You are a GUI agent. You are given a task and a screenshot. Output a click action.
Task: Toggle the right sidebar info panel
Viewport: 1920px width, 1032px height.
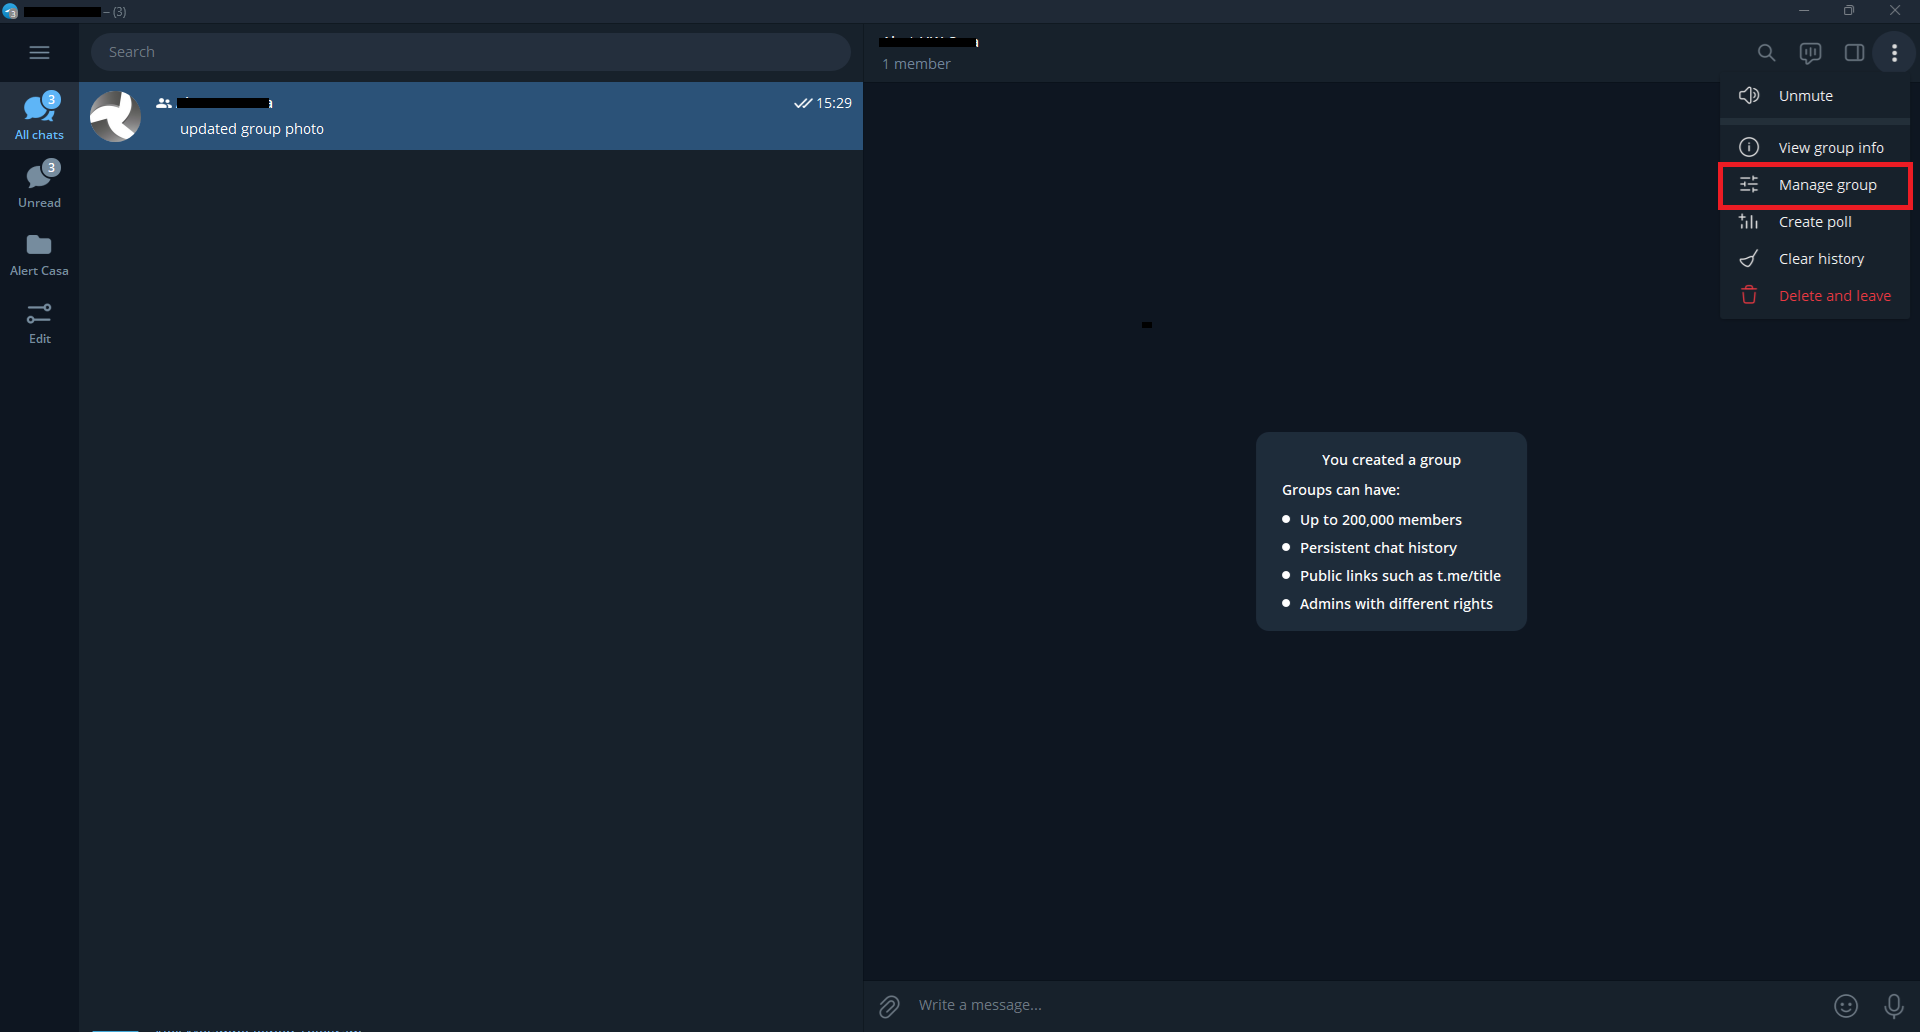coord(1854,53)
